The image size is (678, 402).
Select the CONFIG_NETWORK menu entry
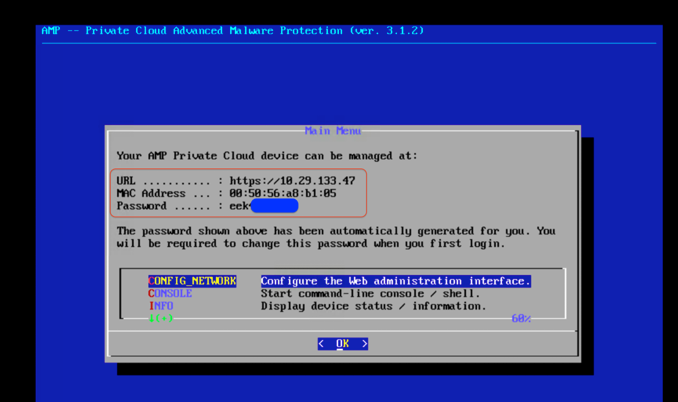click(x=192, y=281)
